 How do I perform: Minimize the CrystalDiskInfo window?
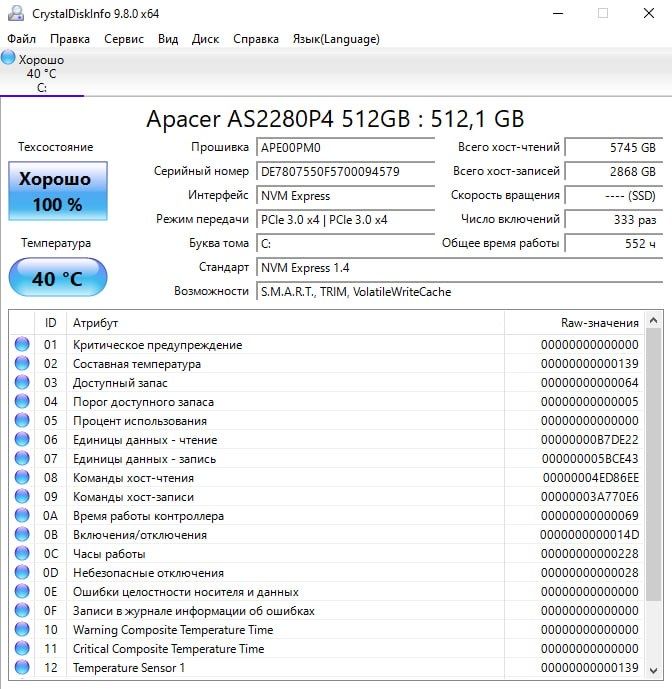(x=558, y=14)
